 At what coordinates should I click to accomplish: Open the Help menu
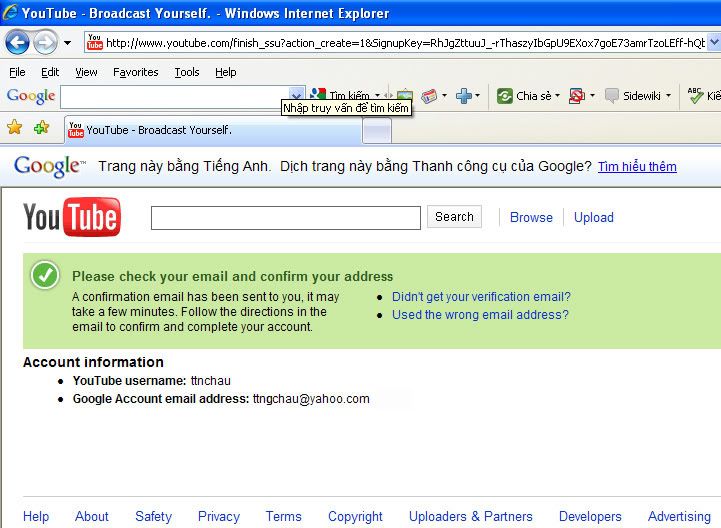(x=225, y=72)
